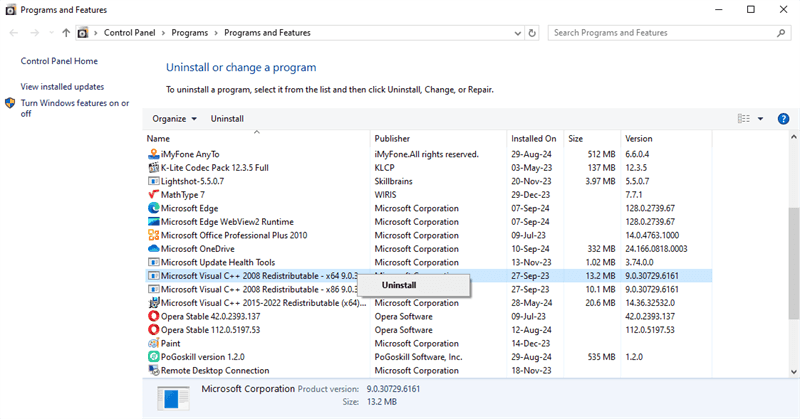Click the Opera Stable 112.0.5197.53 icon

pos(153,330)
